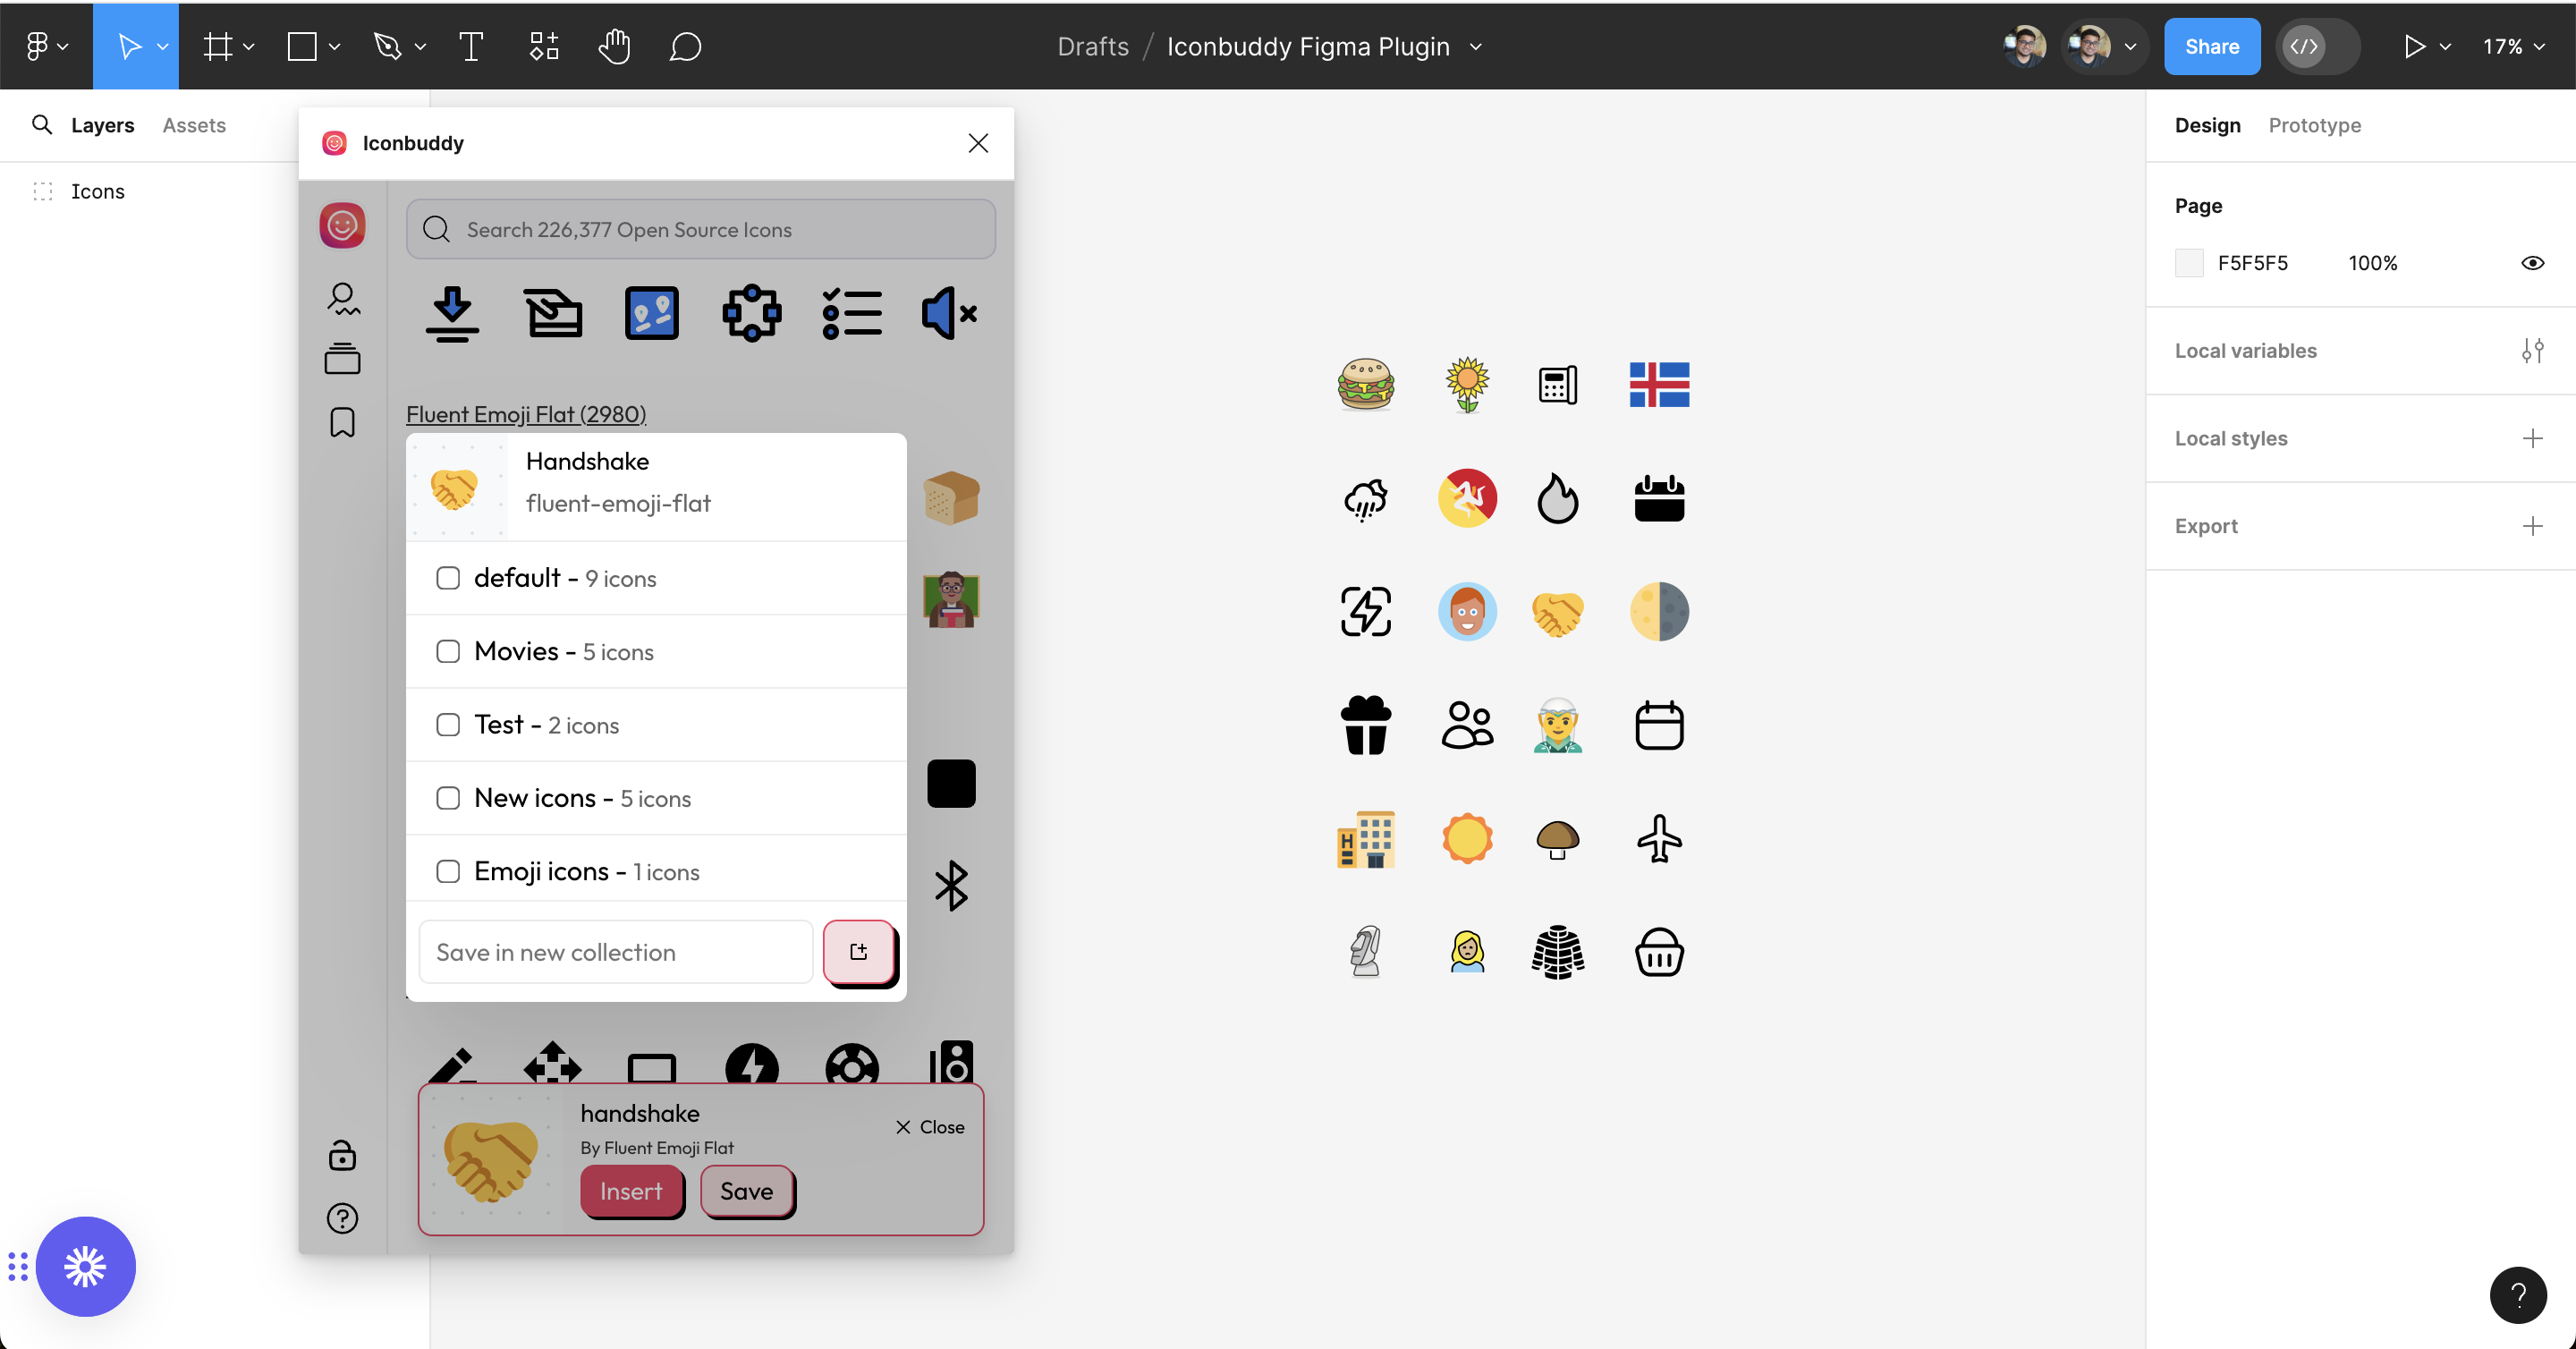The image size is (2576, 1349).
Task: Check the Emoji icons - 1 icons collection
Action: pos(448,871)
